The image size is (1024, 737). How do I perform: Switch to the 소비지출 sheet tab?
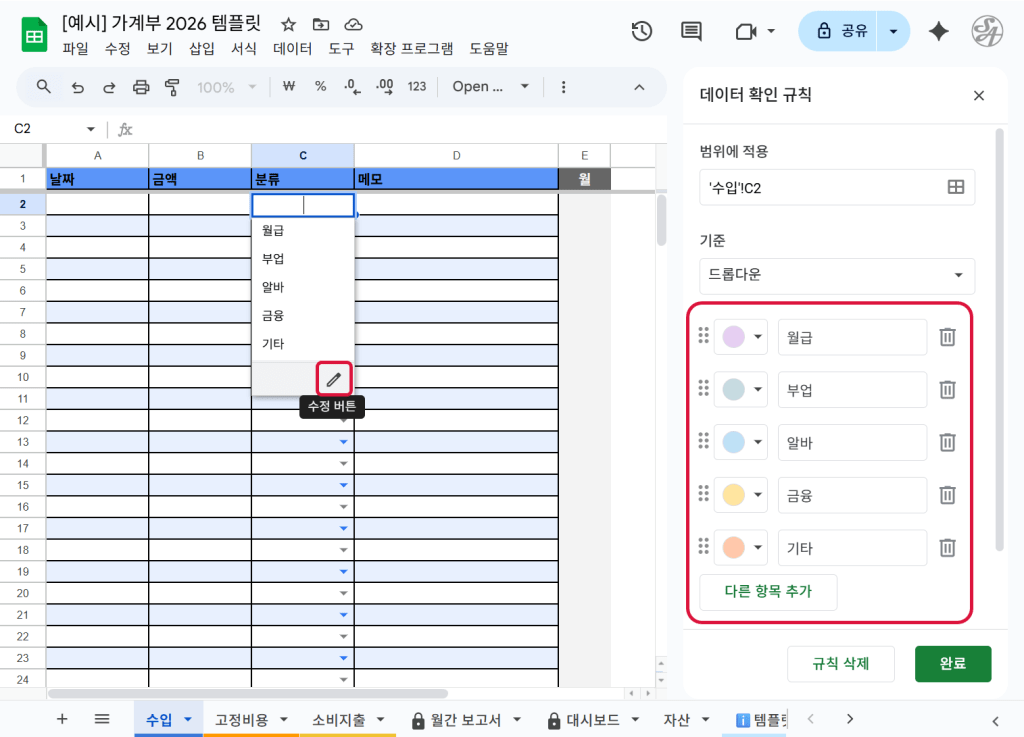coord(338,719)
